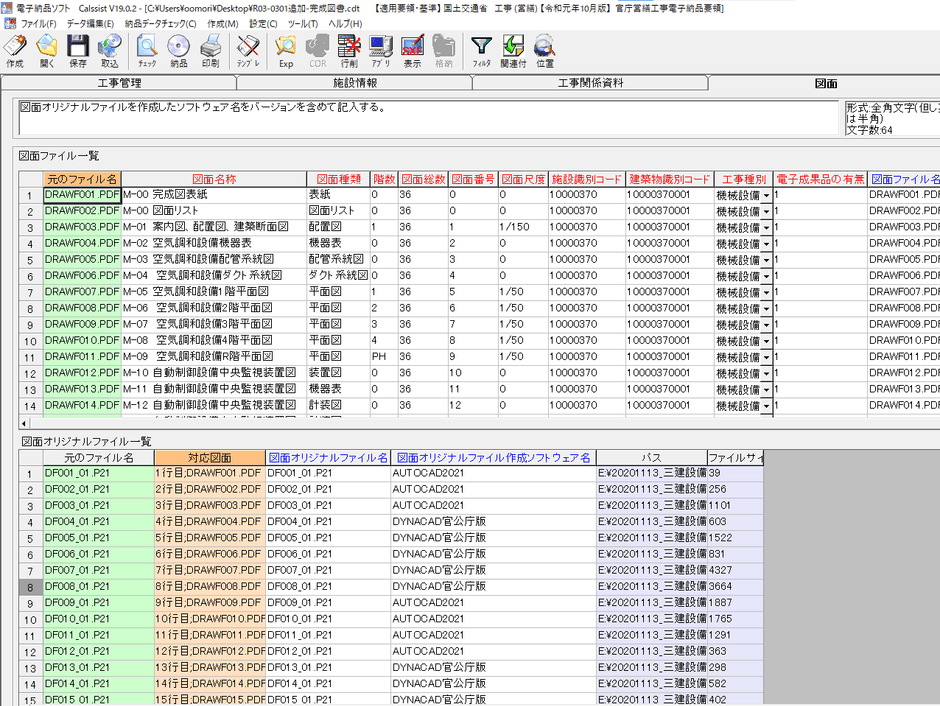Click the 行削 row delete icon
940x706 pixels.
(349, 49)
